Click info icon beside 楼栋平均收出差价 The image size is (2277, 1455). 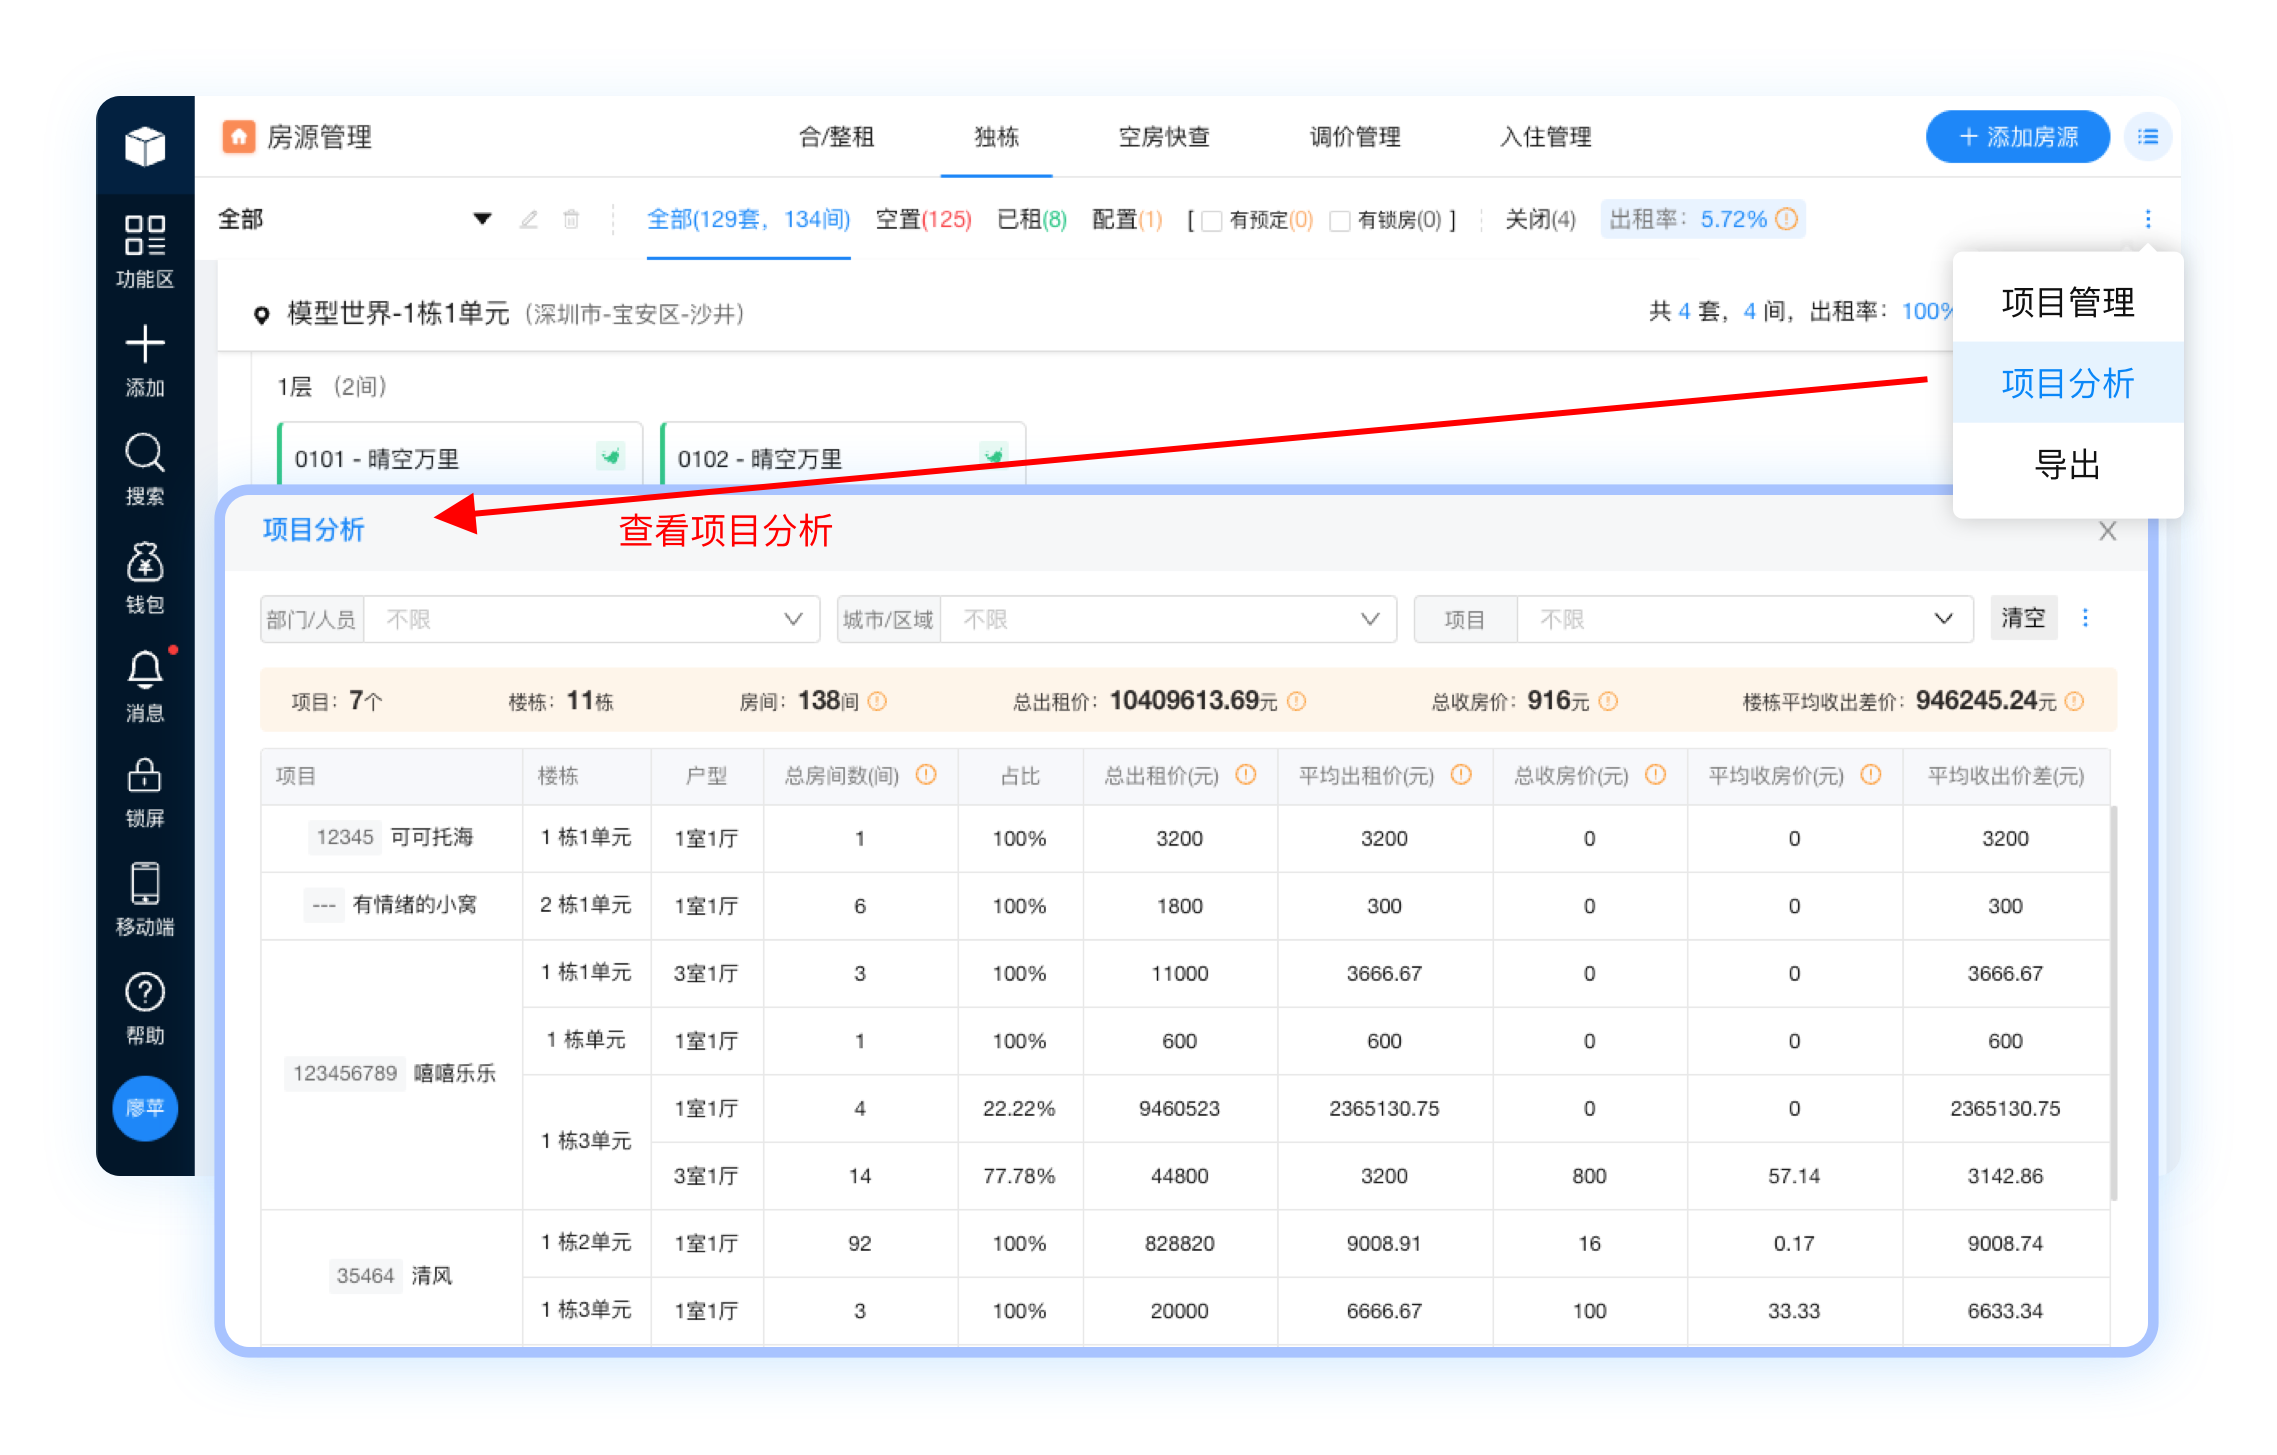[2075, 701]
